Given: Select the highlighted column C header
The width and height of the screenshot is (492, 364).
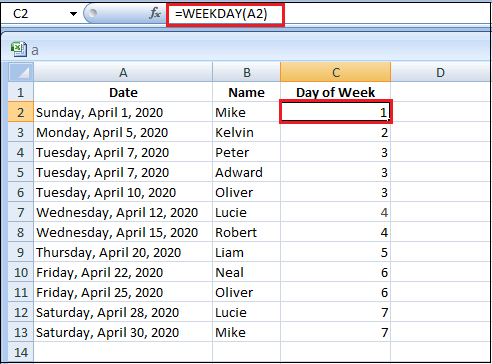Looking at the screenshot, I should 336,72.
